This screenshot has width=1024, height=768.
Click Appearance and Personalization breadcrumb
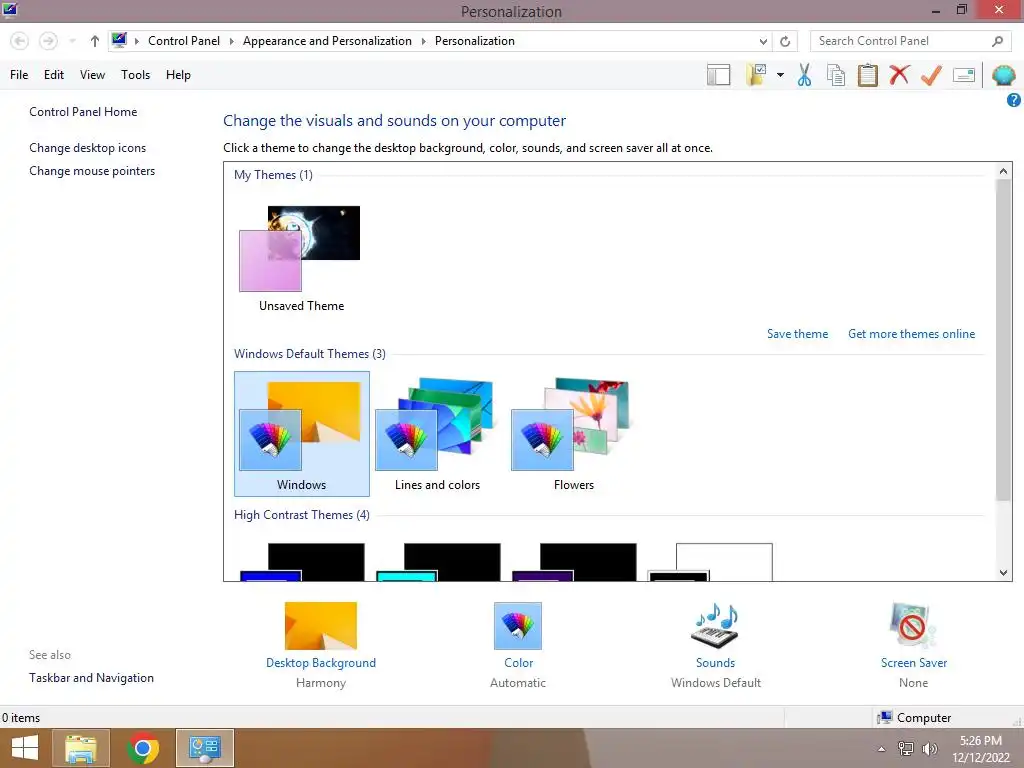click(x=327, y=41)
